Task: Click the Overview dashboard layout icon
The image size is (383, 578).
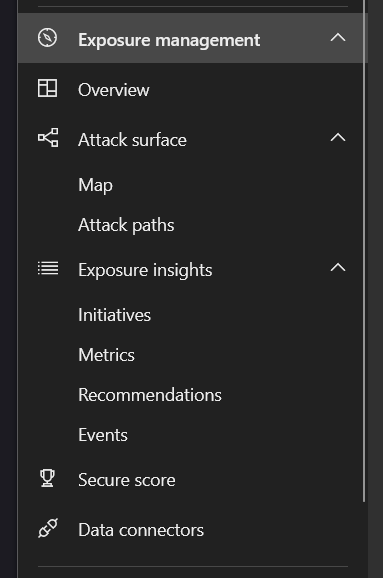Action: point(48,88)
